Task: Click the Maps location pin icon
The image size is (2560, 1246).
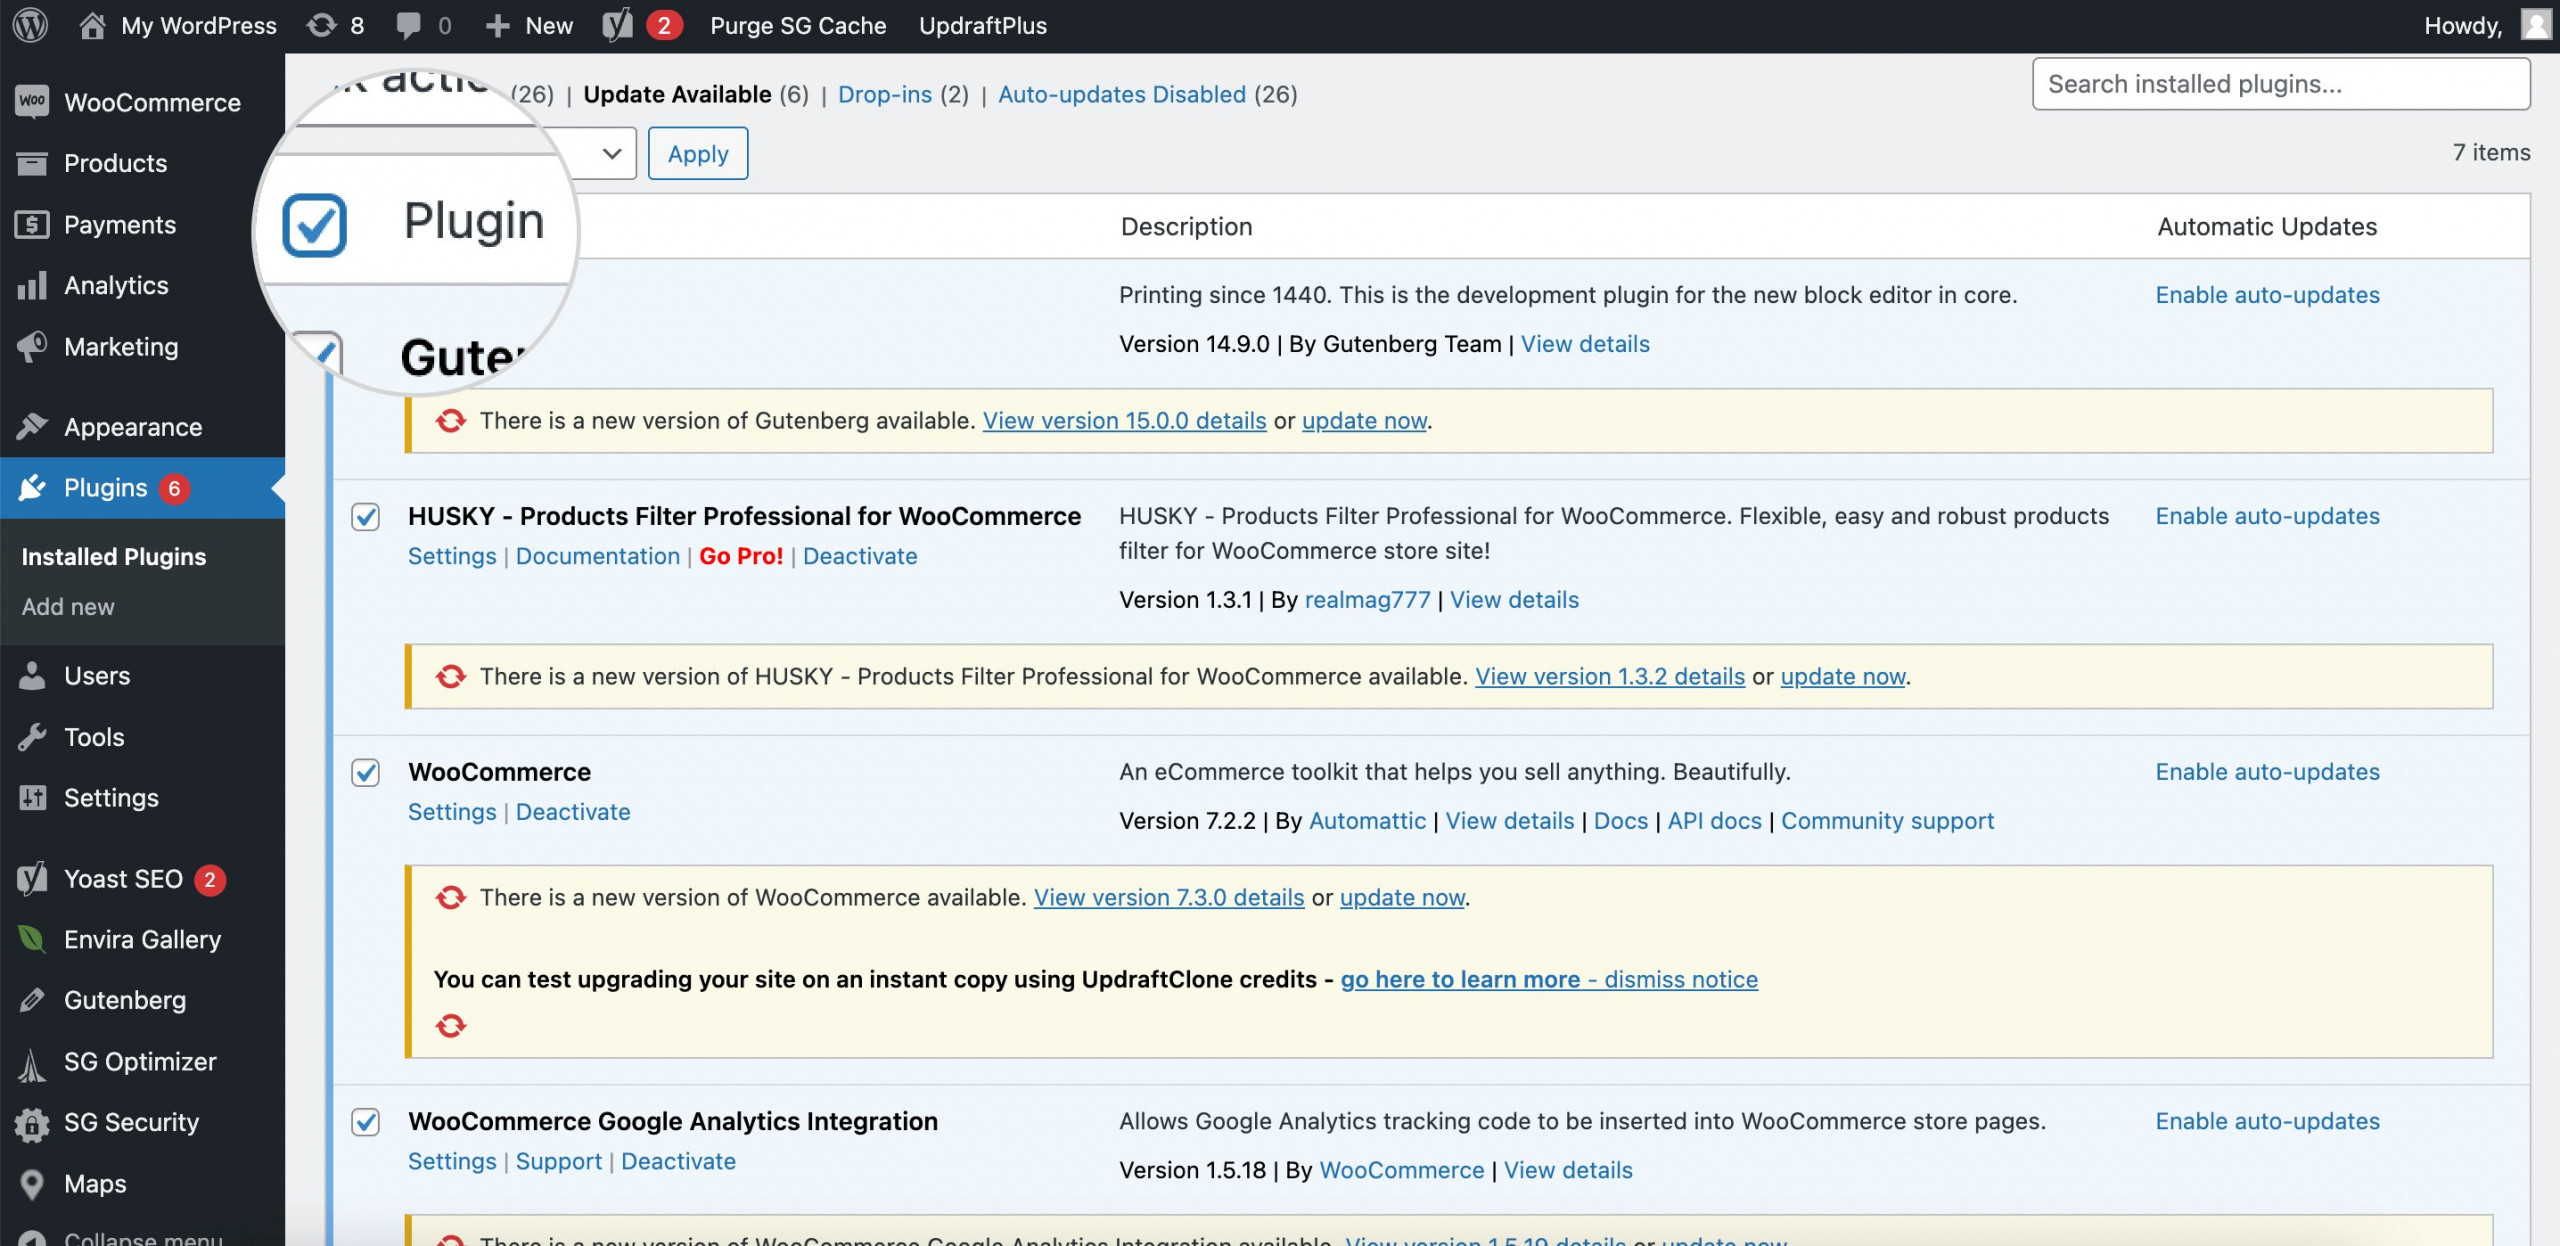Action: click(x=32, y=1184)
